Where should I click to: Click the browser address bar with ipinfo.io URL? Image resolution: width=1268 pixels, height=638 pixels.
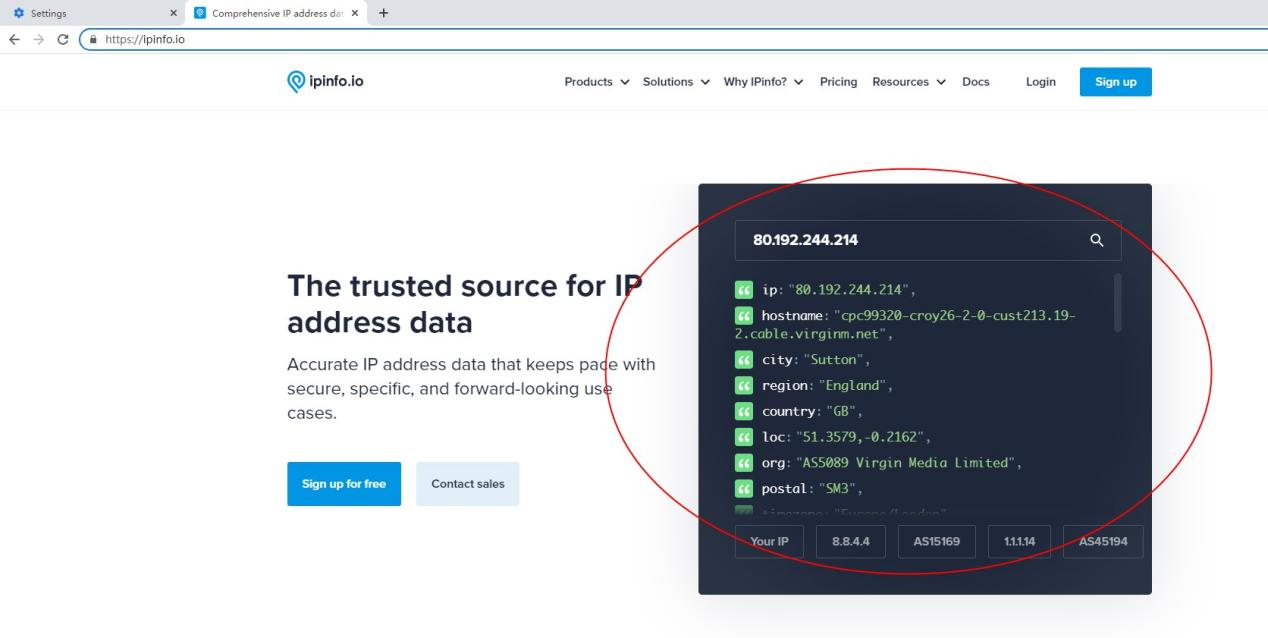[675, 40]
